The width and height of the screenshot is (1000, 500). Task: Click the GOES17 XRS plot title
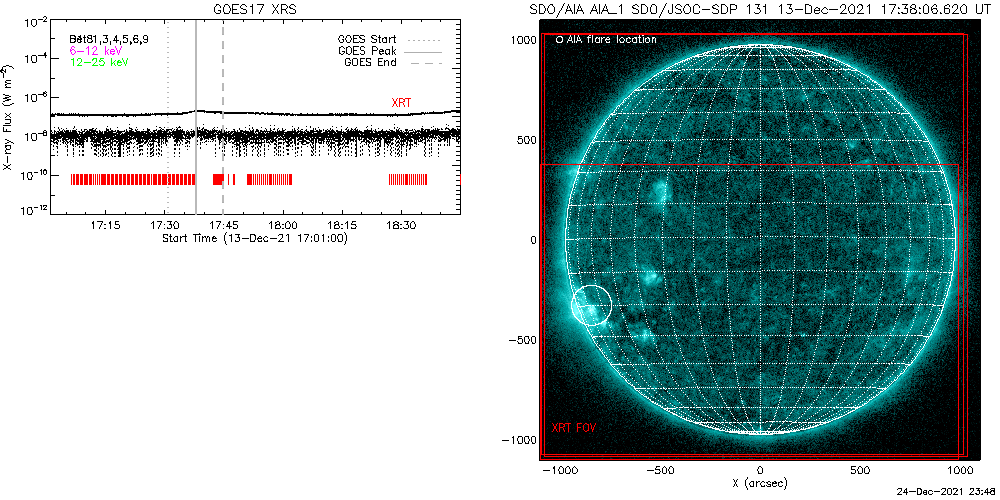[255, 10]
